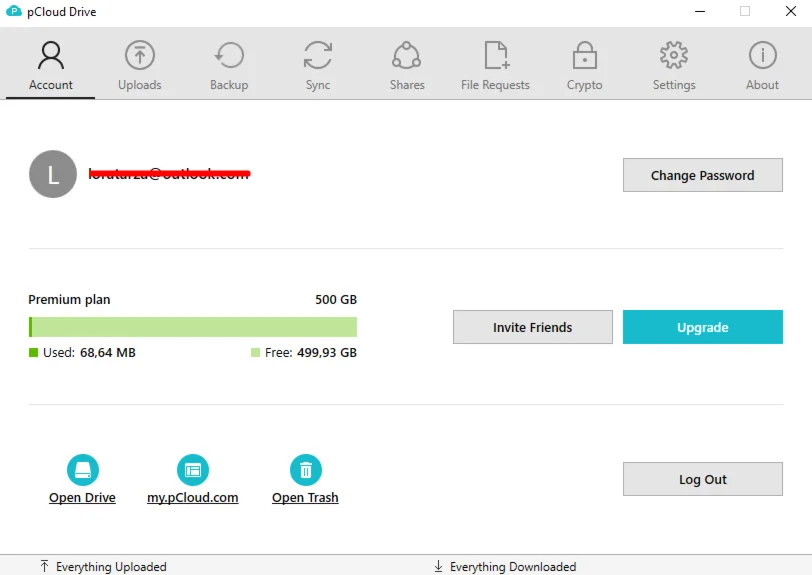Show the About tab

coord(762,66)
